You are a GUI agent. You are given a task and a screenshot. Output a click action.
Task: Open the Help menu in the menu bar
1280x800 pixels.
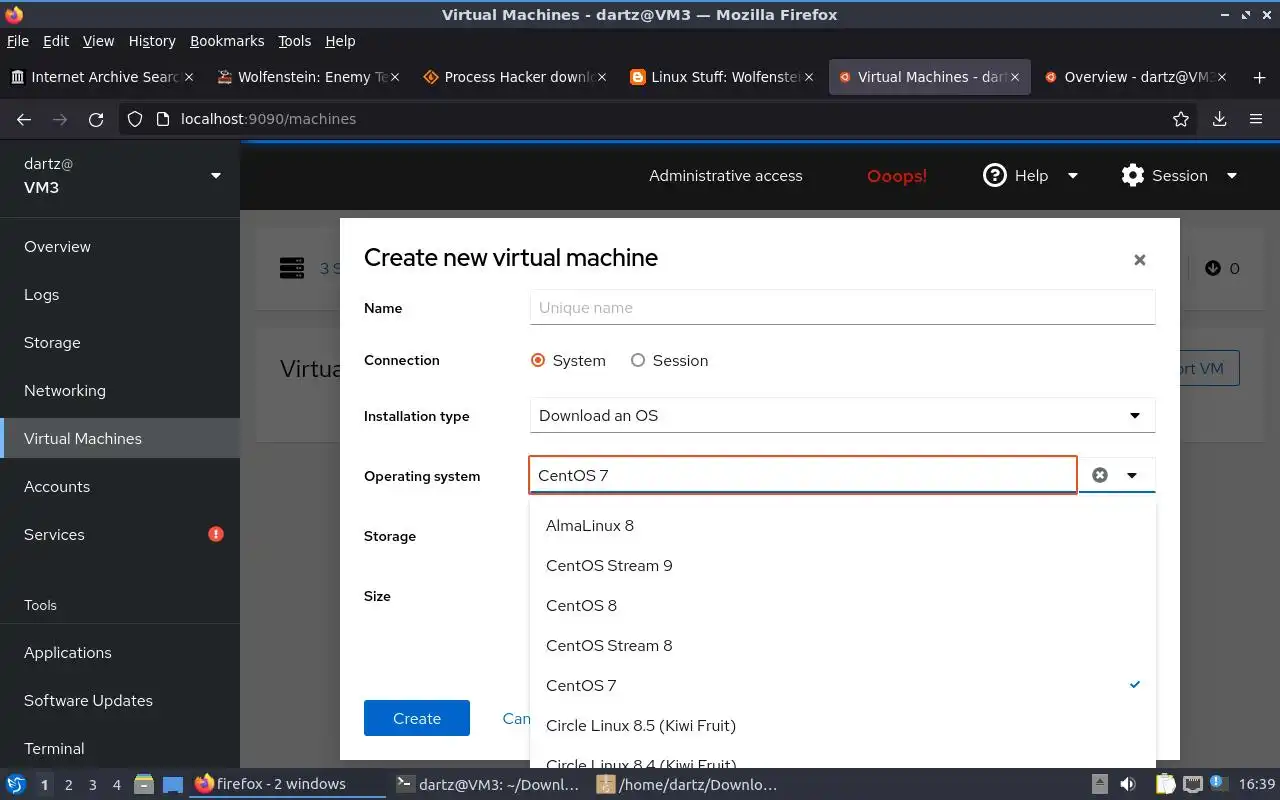click(340, 41)
